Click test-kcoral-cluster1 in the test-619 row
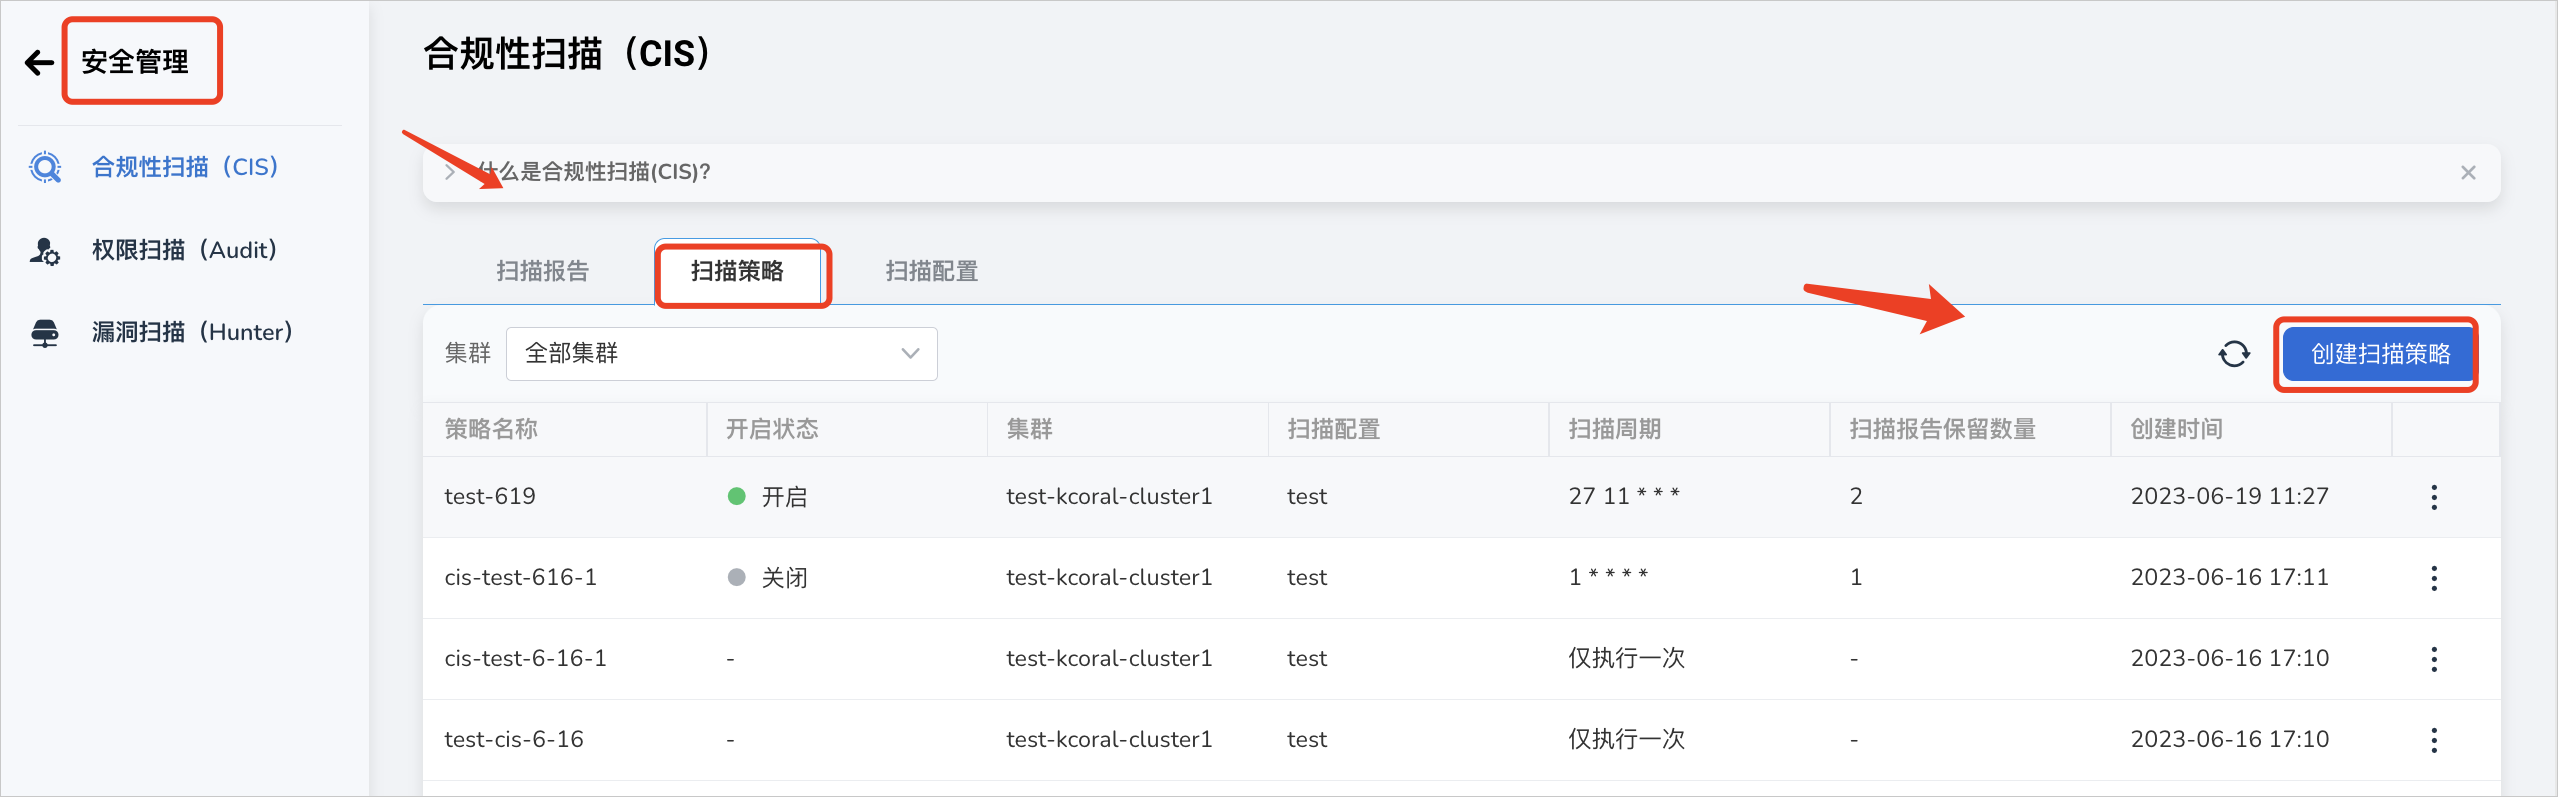Screen dimensions: 2558x797 1109,496
